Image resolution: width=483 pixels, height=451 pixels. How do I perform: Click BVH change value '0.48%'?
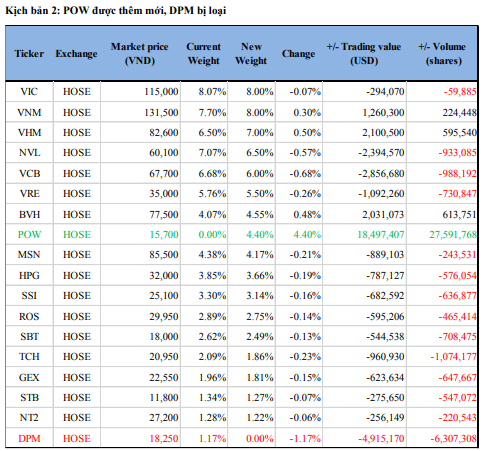tap(307, 215)
